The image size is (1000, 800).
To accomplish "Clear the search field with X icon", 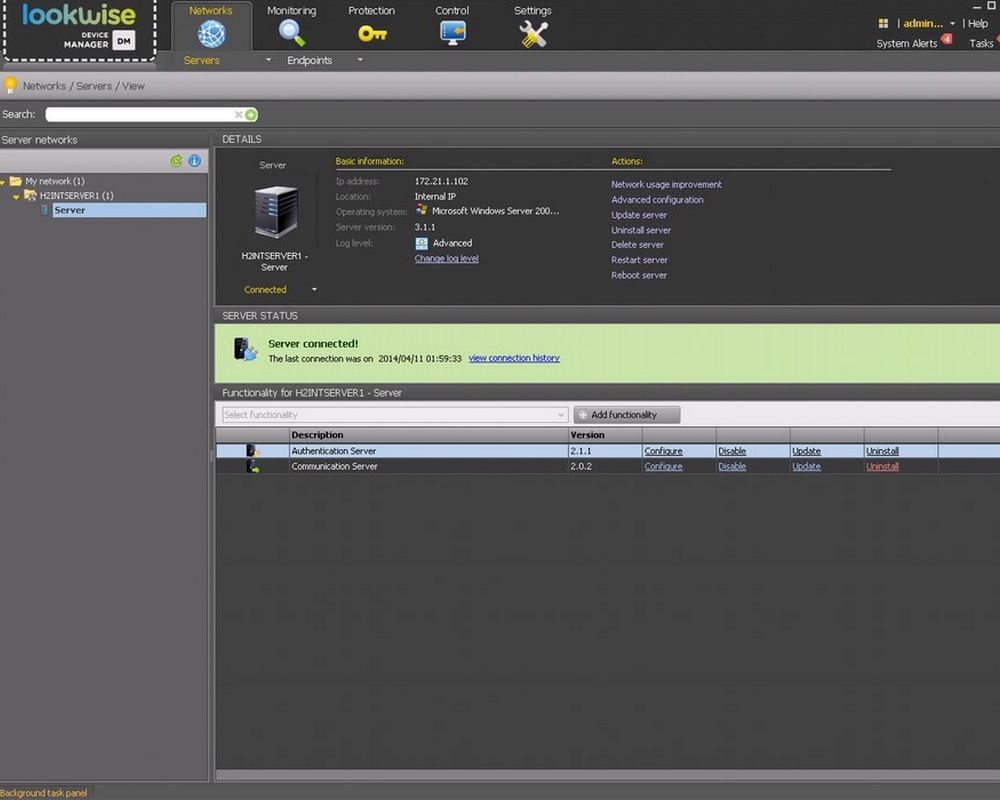I will pos(239,115).
